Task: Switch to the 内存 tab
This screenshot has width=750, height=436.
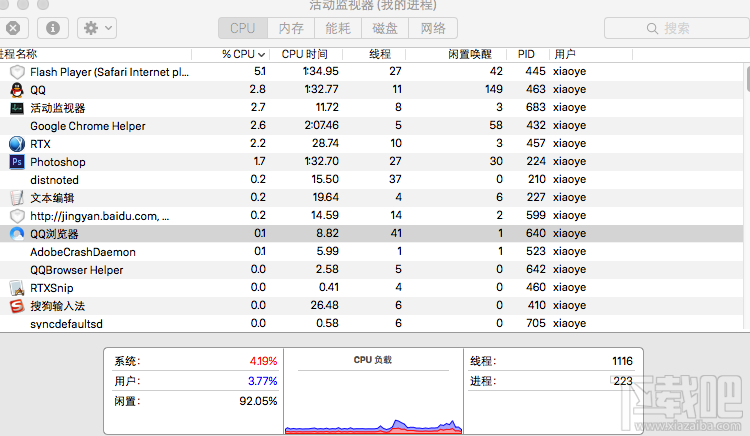Action: (291, 28)
